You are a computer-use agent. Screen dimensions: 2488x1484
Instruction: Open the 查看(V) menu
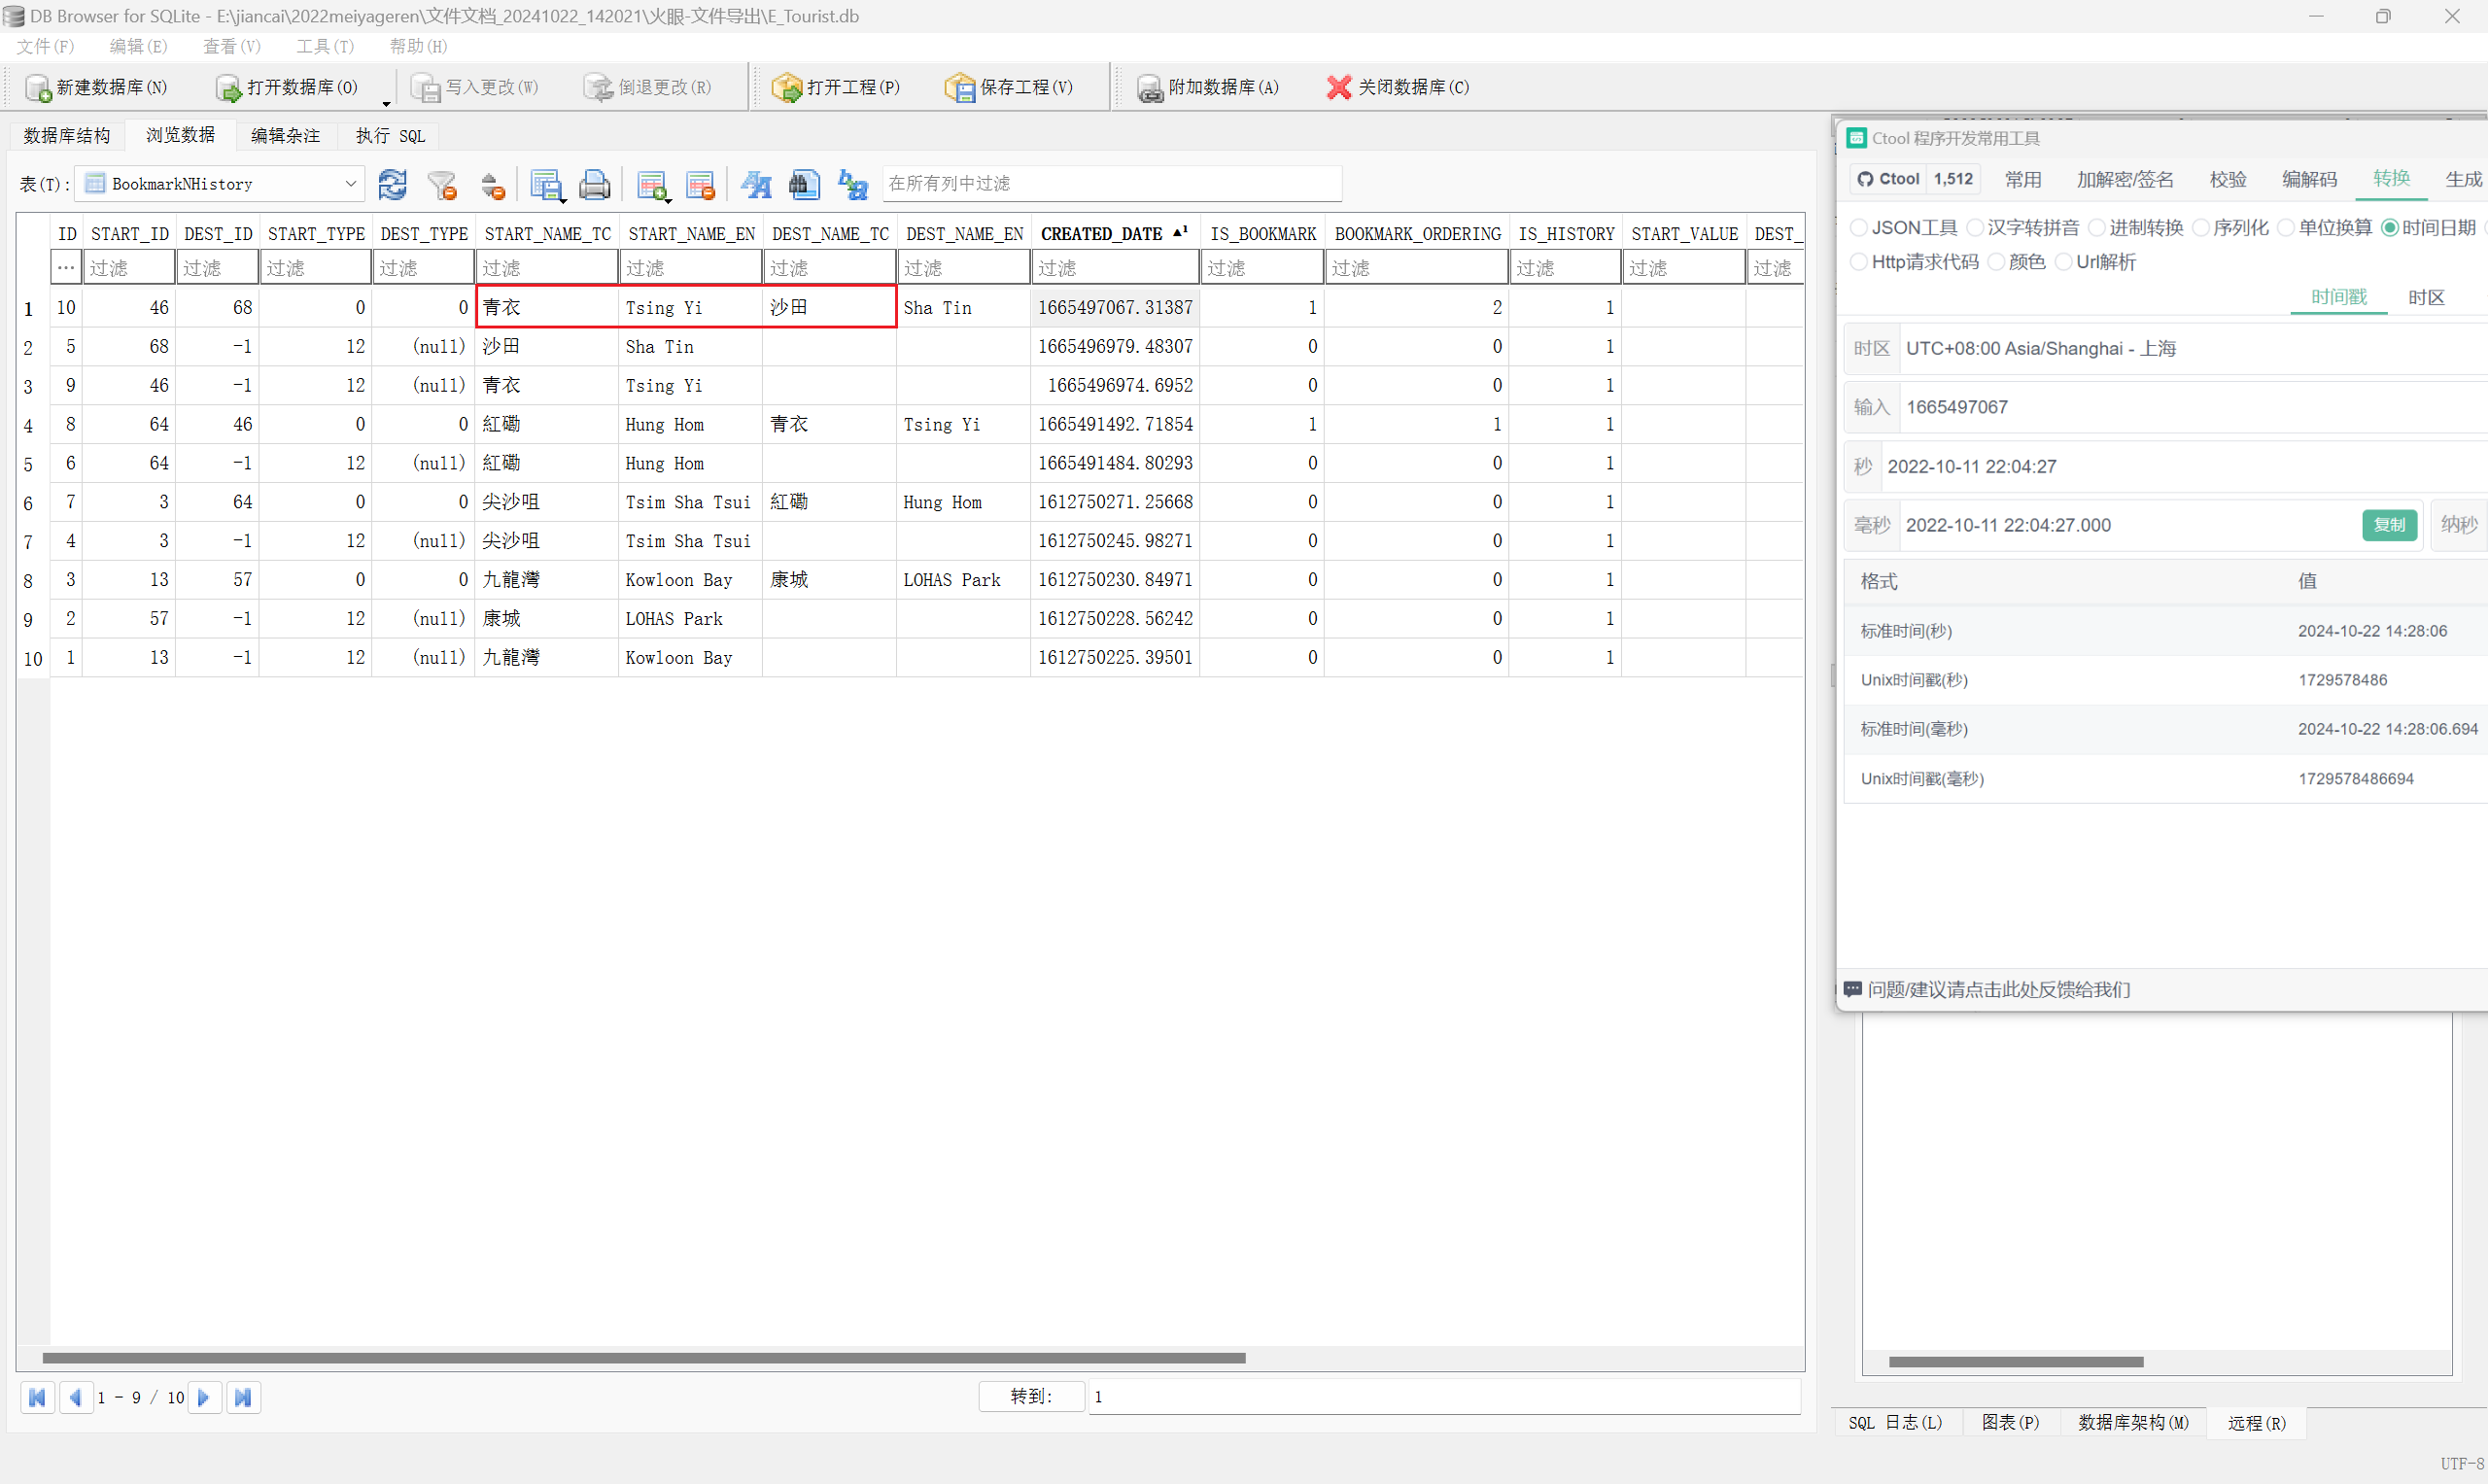[232, 46]
